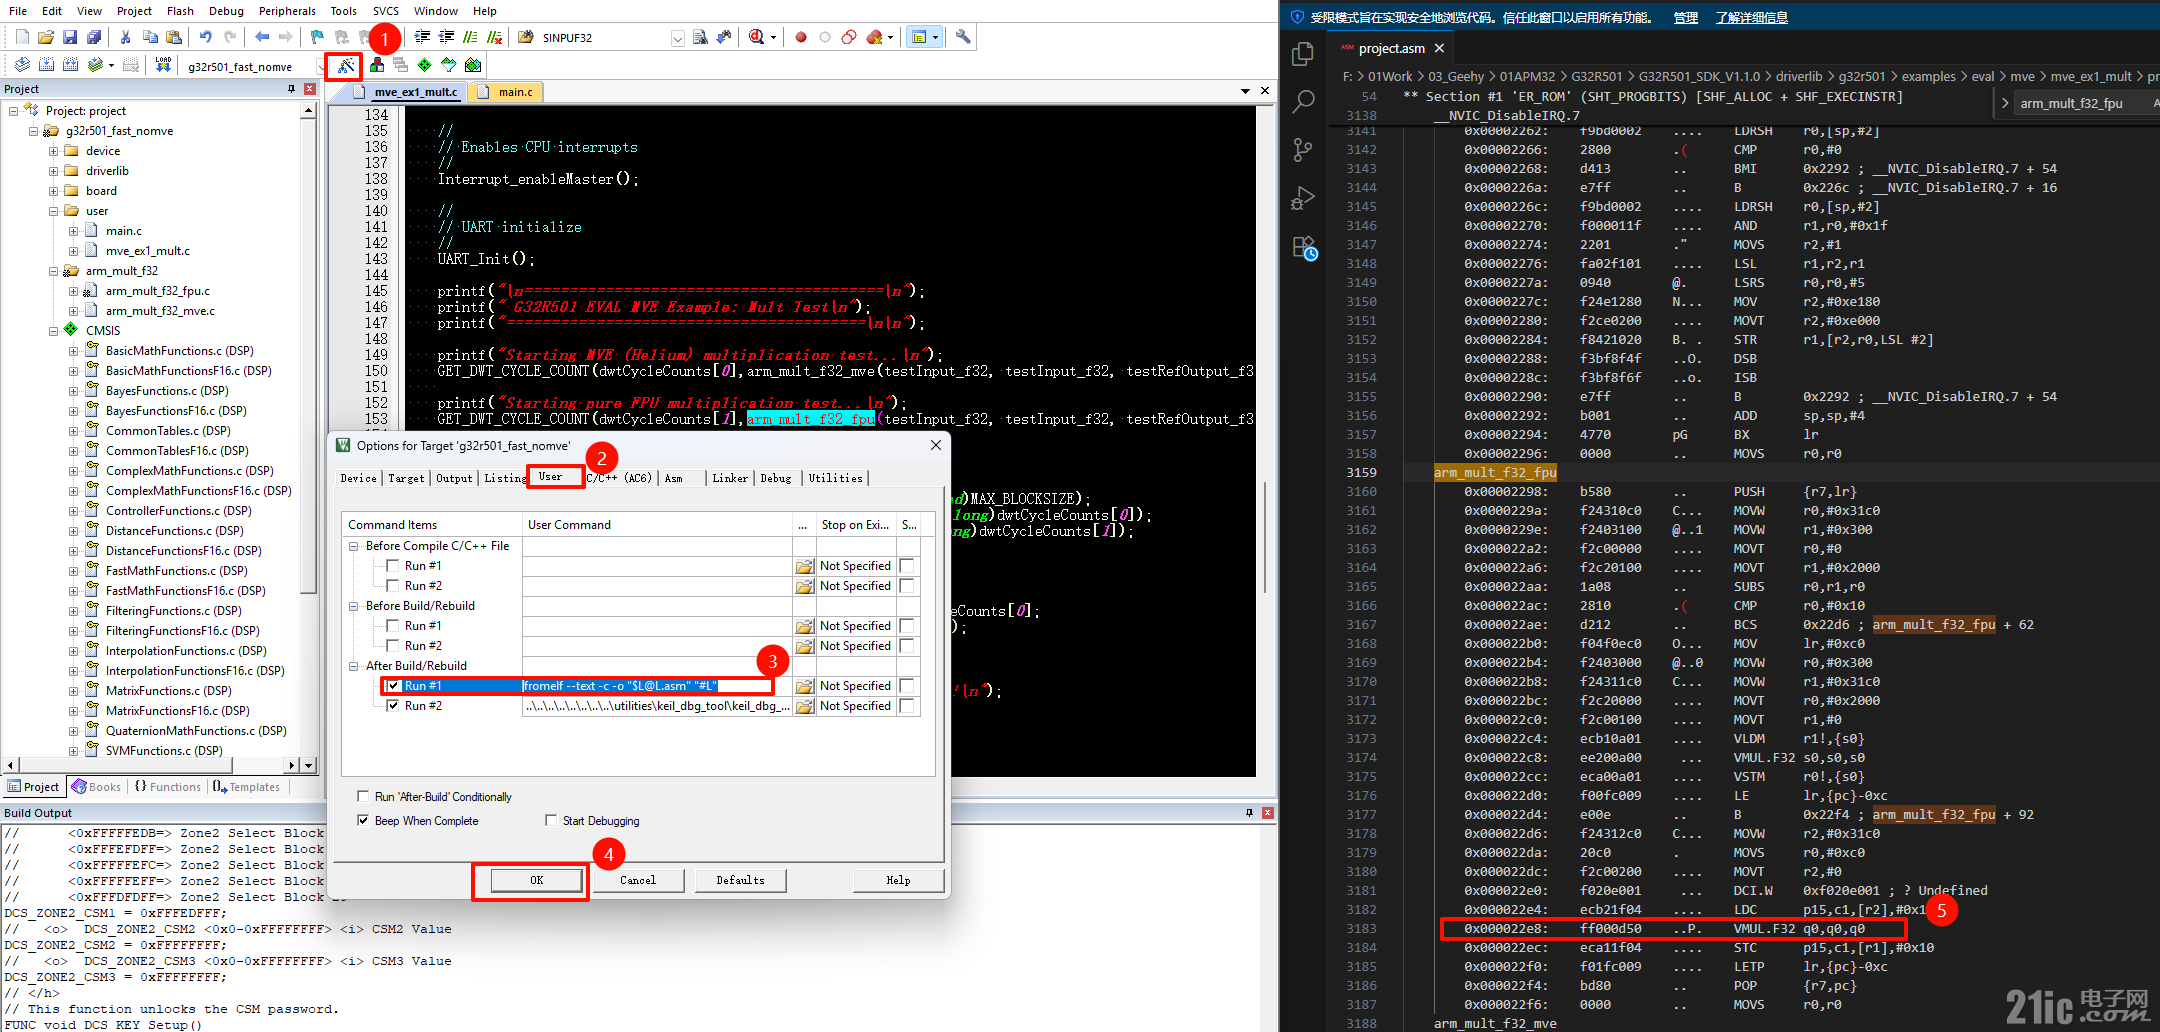Screen dimensions: 2160x1032
Task: Expand the driverlib folder in Project tree
Action: coord(54,171)
